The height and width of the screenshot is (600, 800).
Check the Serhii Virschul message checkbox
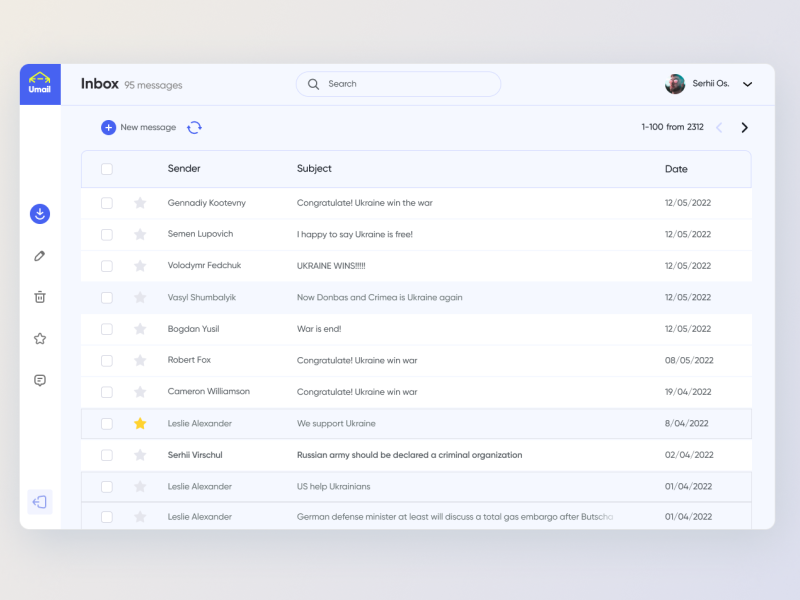coord(107,455)
